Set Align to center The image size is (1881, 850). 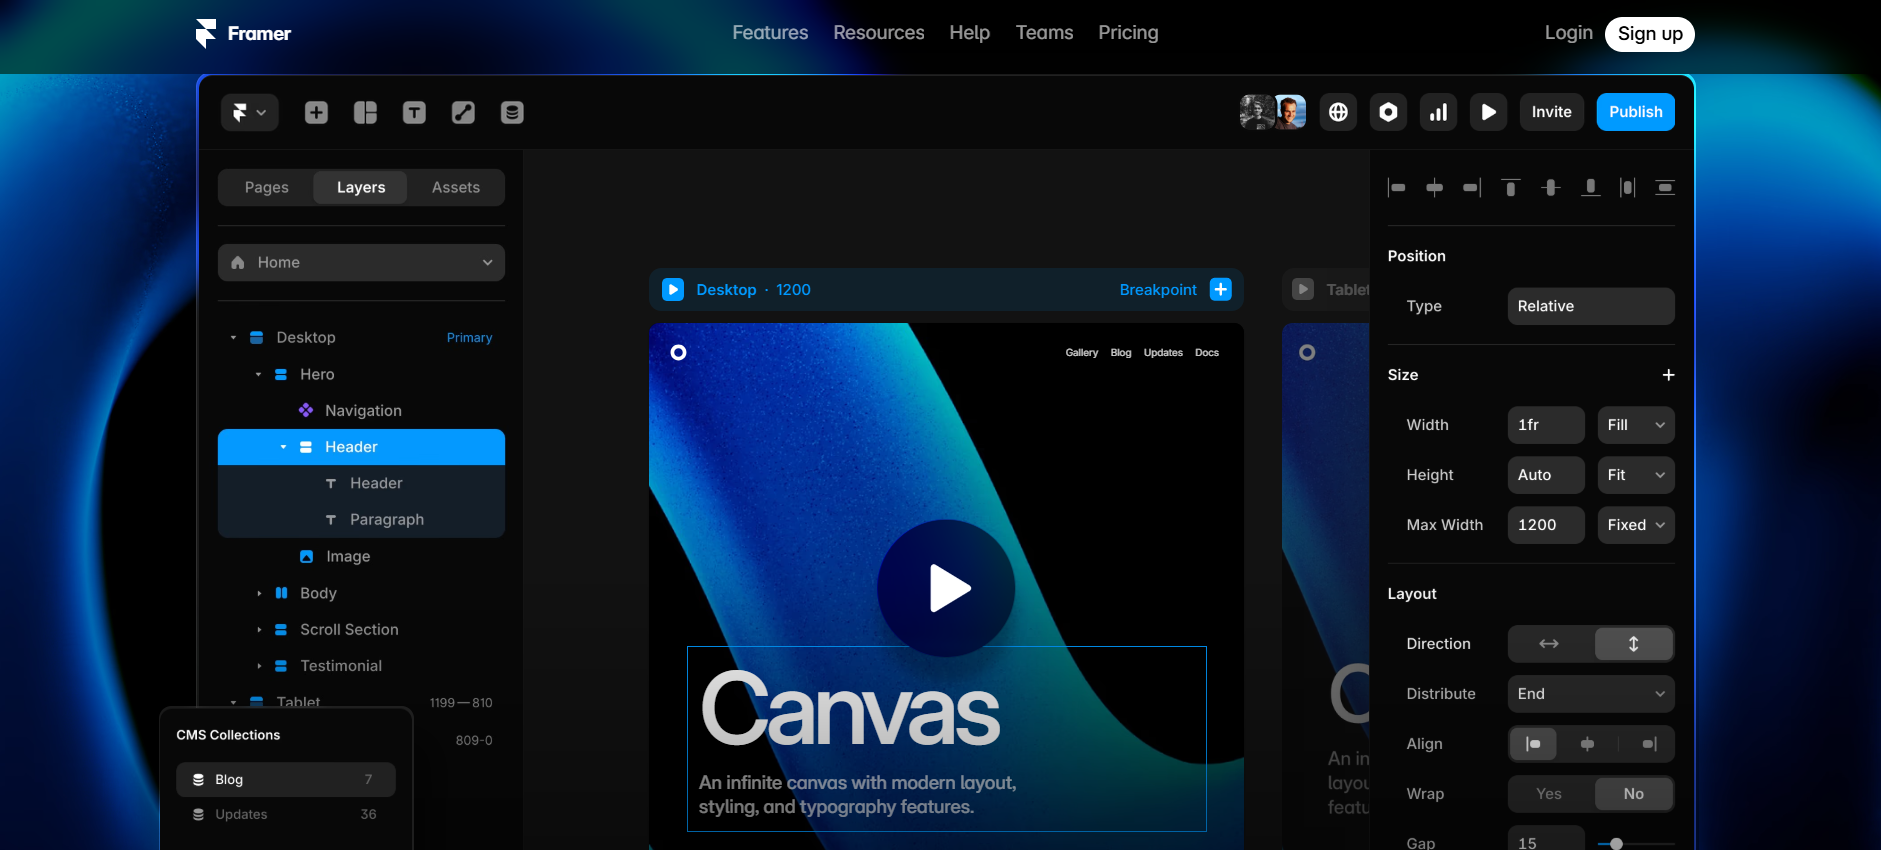(1587, 744)
